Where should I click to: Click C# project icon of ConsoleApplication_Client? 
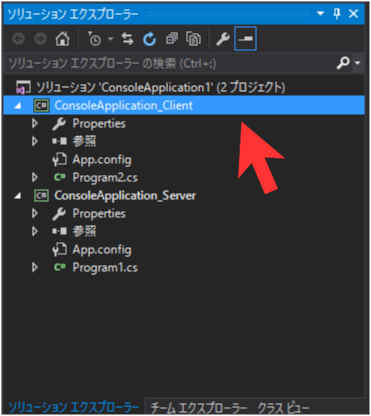(42, 106)
